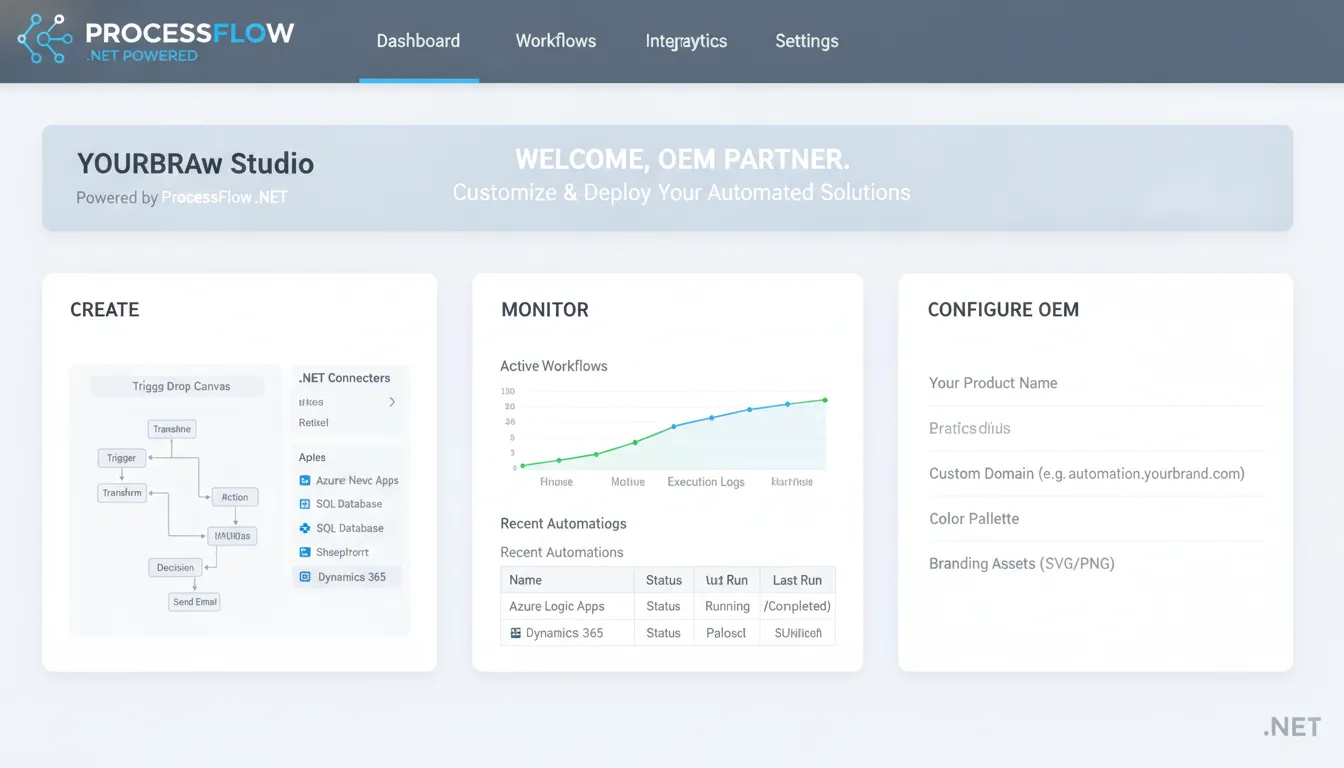1344x768 pixels.
Task: Click the Trigg Drop Canvas header bar
Action: point(177,386)
